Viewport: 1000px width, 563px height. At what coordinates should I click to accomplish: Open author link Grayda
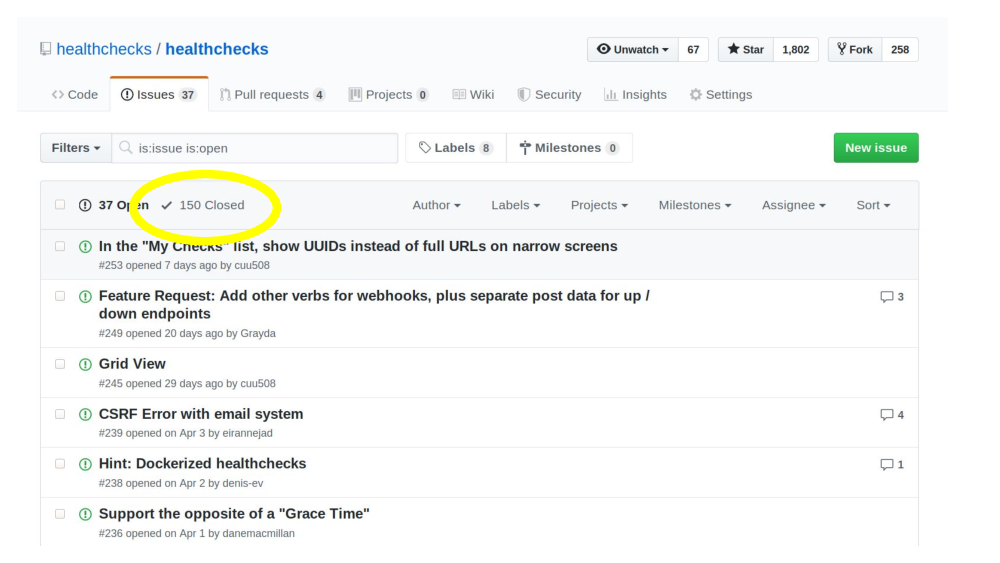tap(258, 333)
